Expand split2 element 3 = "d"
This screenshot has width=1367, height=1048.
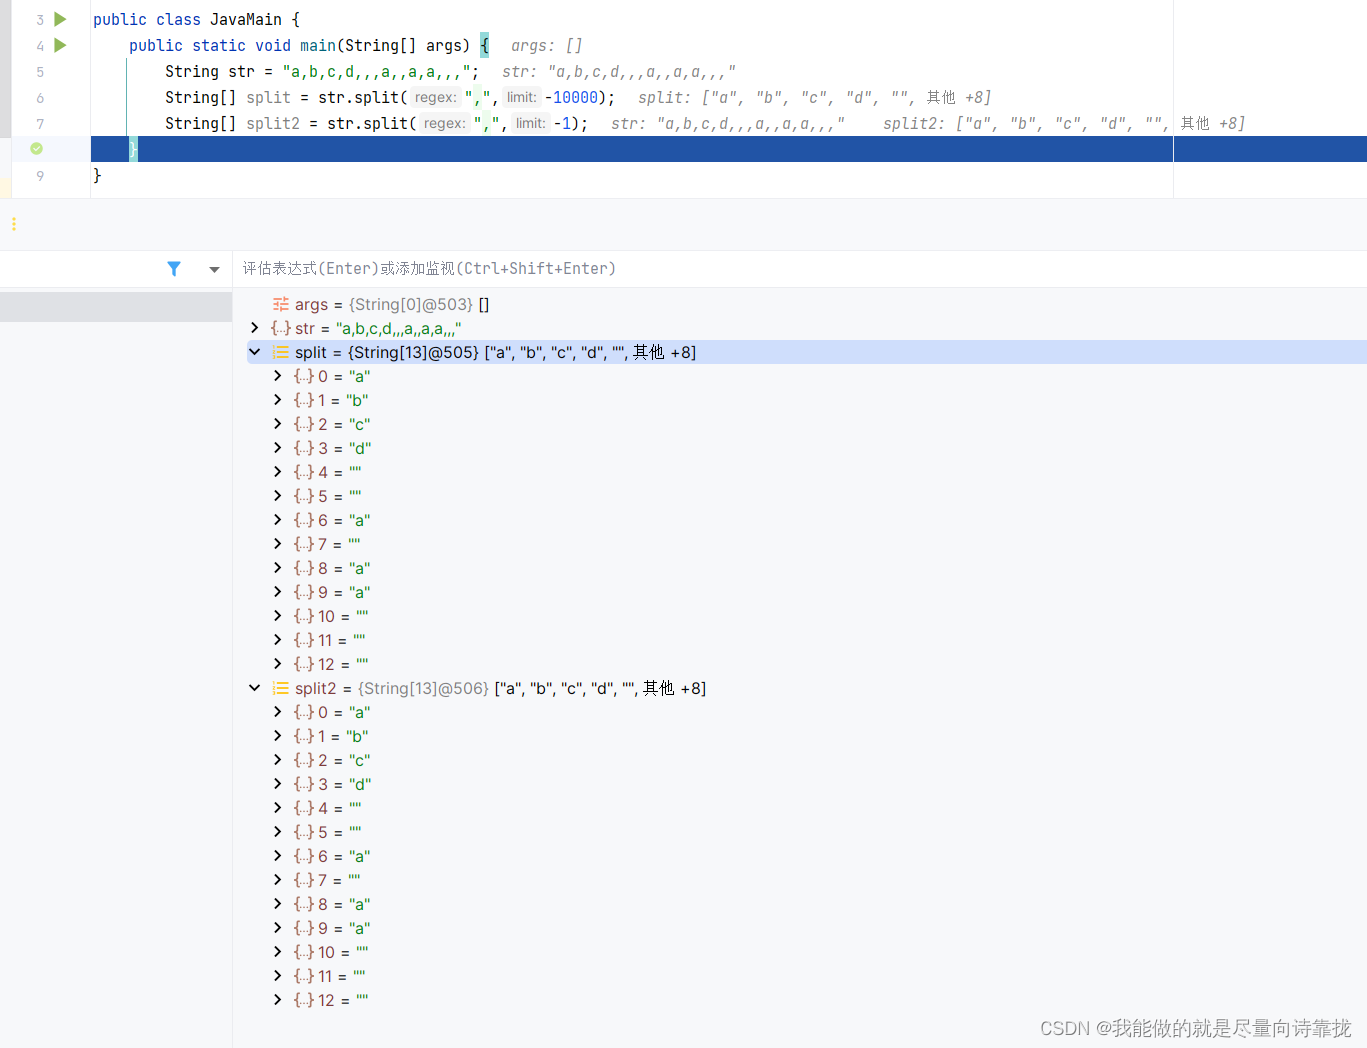[278, 784]
